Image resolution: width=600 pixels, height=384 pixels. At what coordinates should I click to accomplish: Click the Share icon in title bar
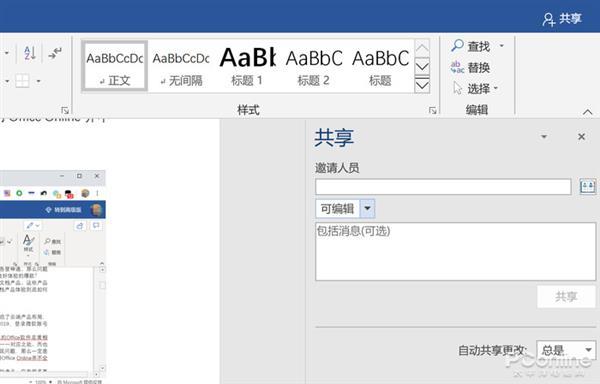click(x=549, y=19)
